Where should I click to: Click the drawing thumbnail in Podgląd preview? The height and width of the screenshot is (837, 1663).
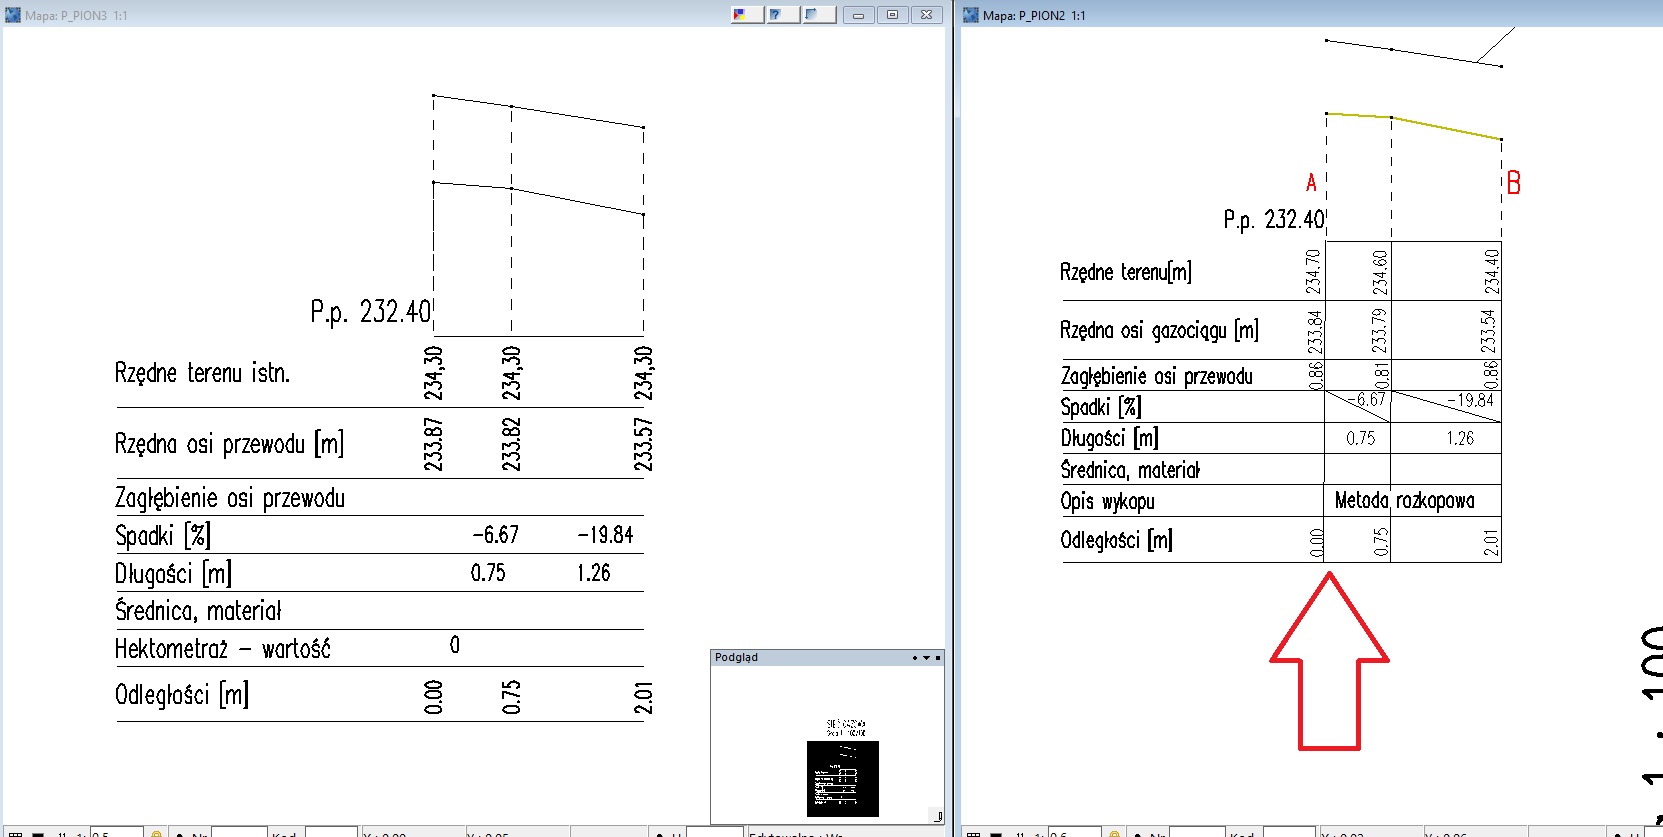[843, 778]
